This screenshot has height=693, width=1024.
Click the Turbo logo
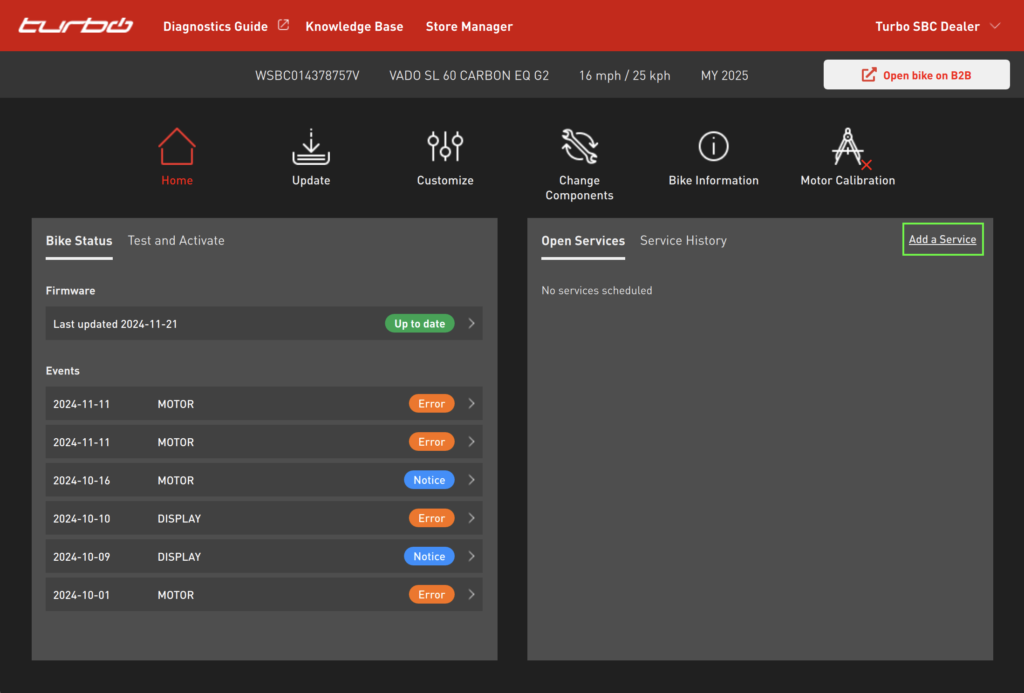[x=76, y=26]
